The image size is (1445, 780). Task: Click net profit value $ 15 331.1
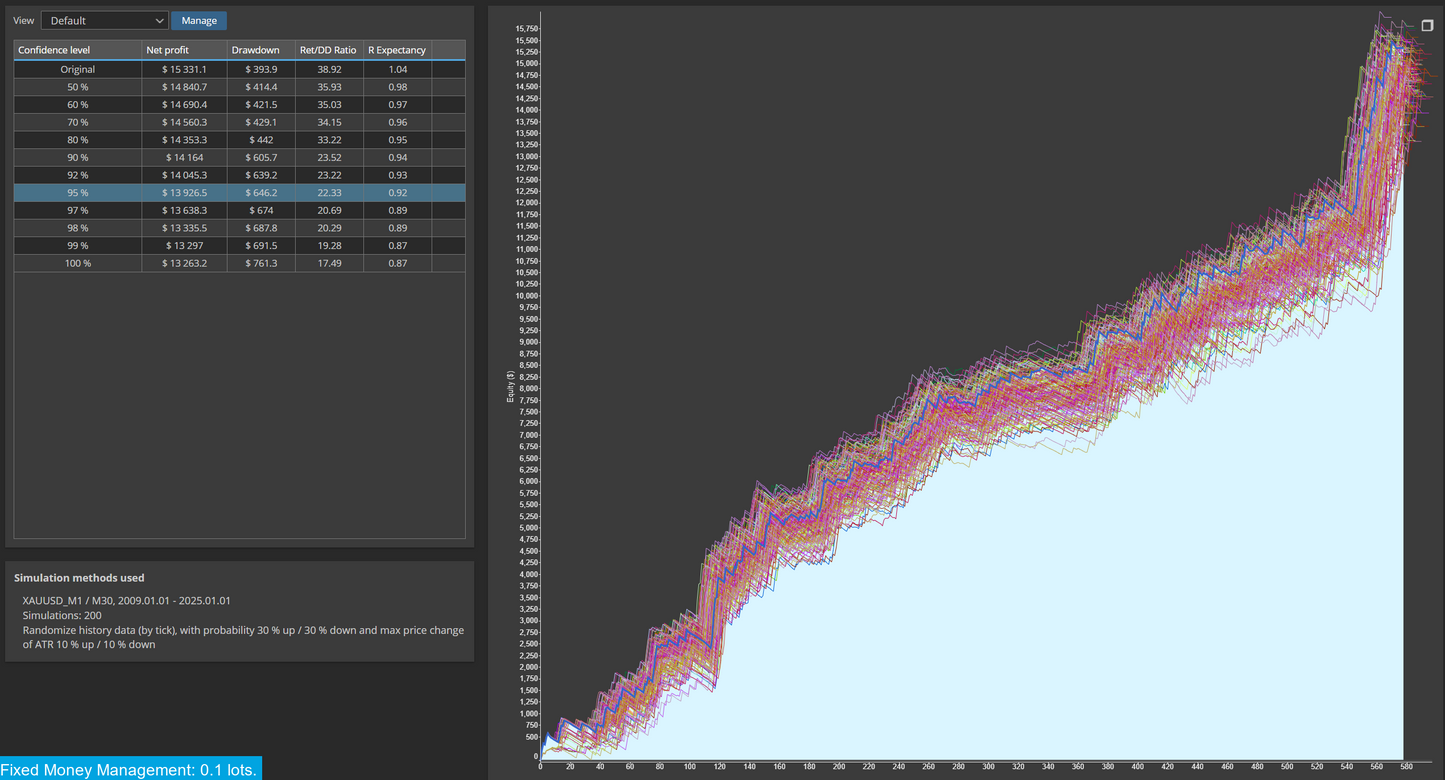coord(184,70)
